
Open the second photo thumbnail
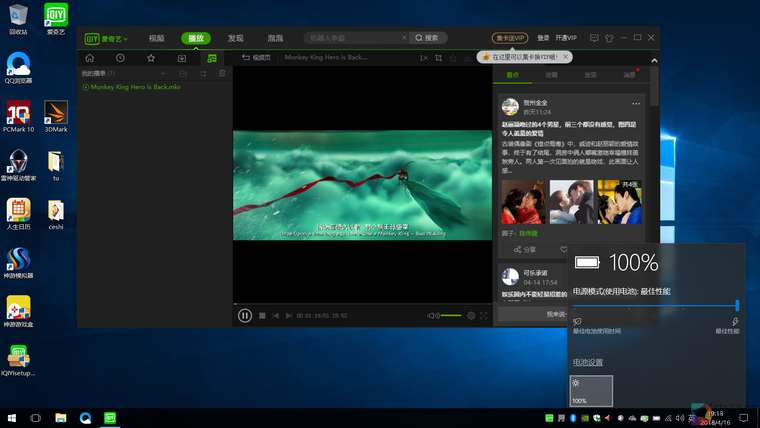click(x=571, y=202)
